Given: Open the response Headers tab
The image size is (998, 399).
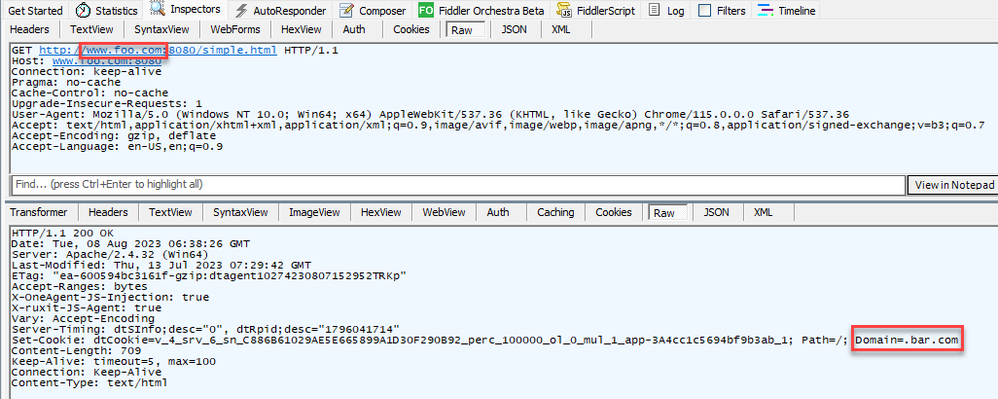Looking at the screenshot, I should (108, 213).
